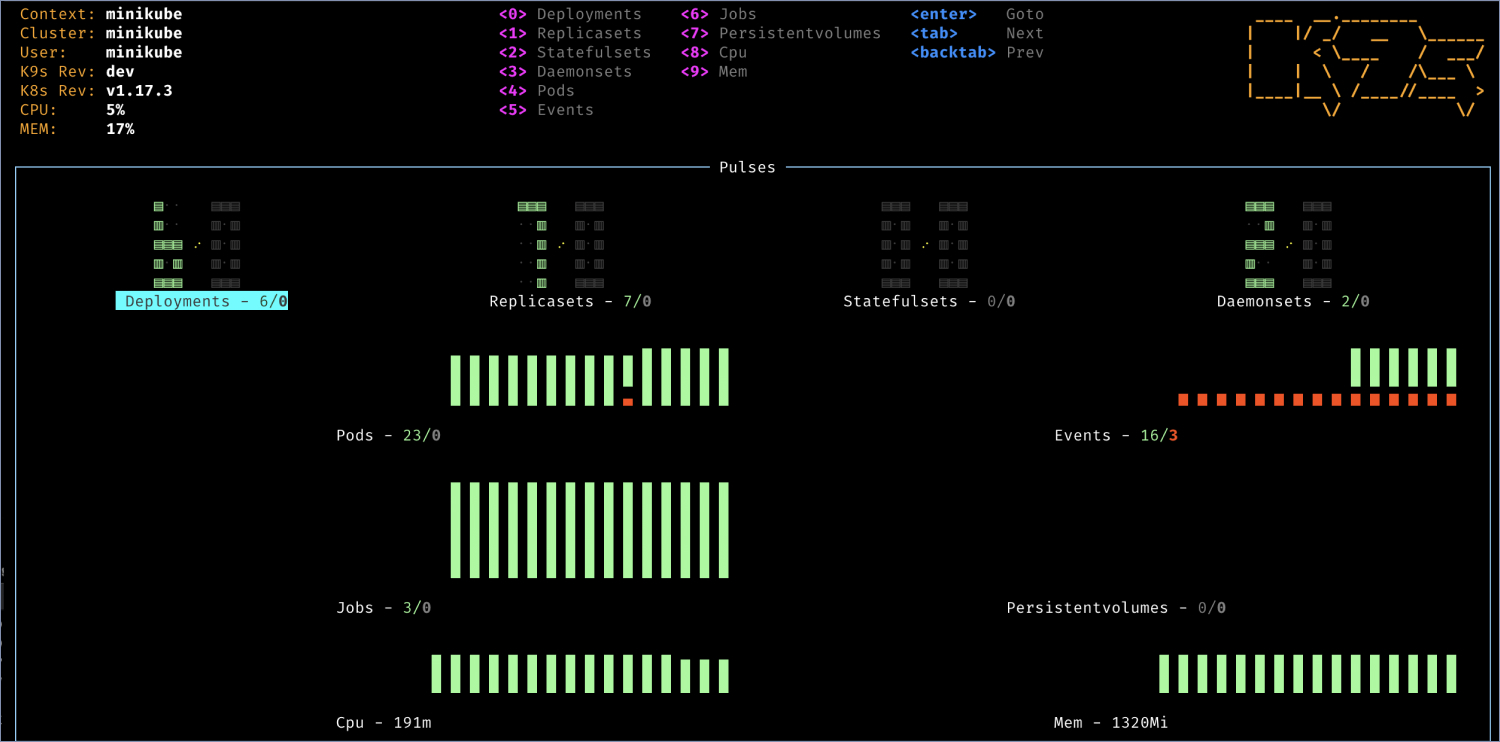
Task: Click the Context: minikube entry
Action: 101,14
